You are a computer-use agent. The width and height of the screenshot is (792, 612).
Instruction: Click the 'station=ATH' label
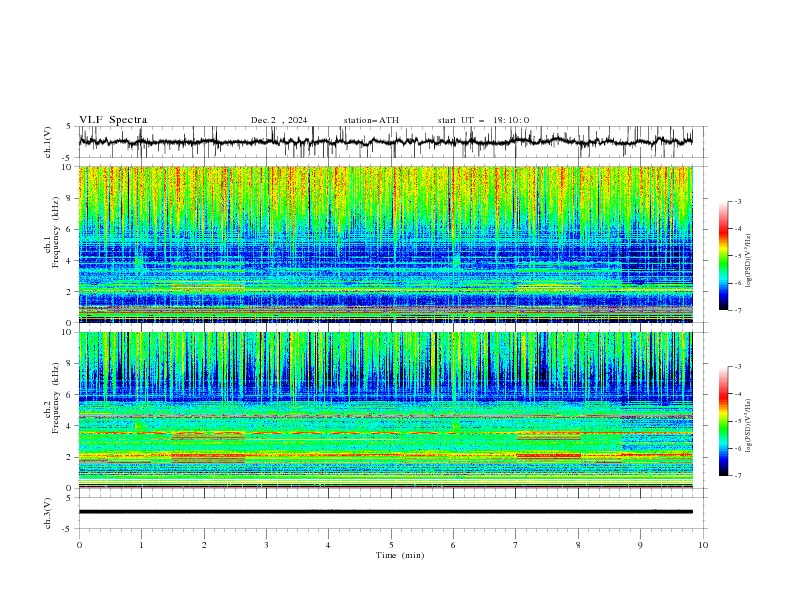pos(371,120)
